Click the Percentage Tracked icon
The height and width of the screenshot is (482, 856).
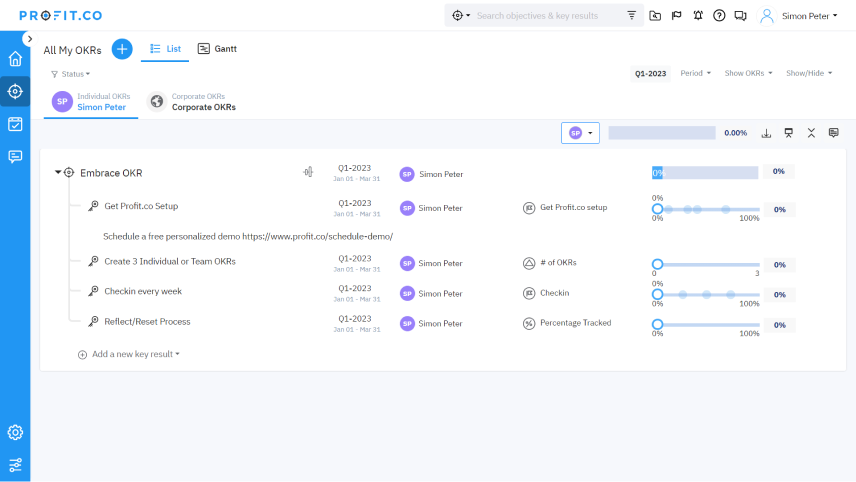tap(528, 324)
